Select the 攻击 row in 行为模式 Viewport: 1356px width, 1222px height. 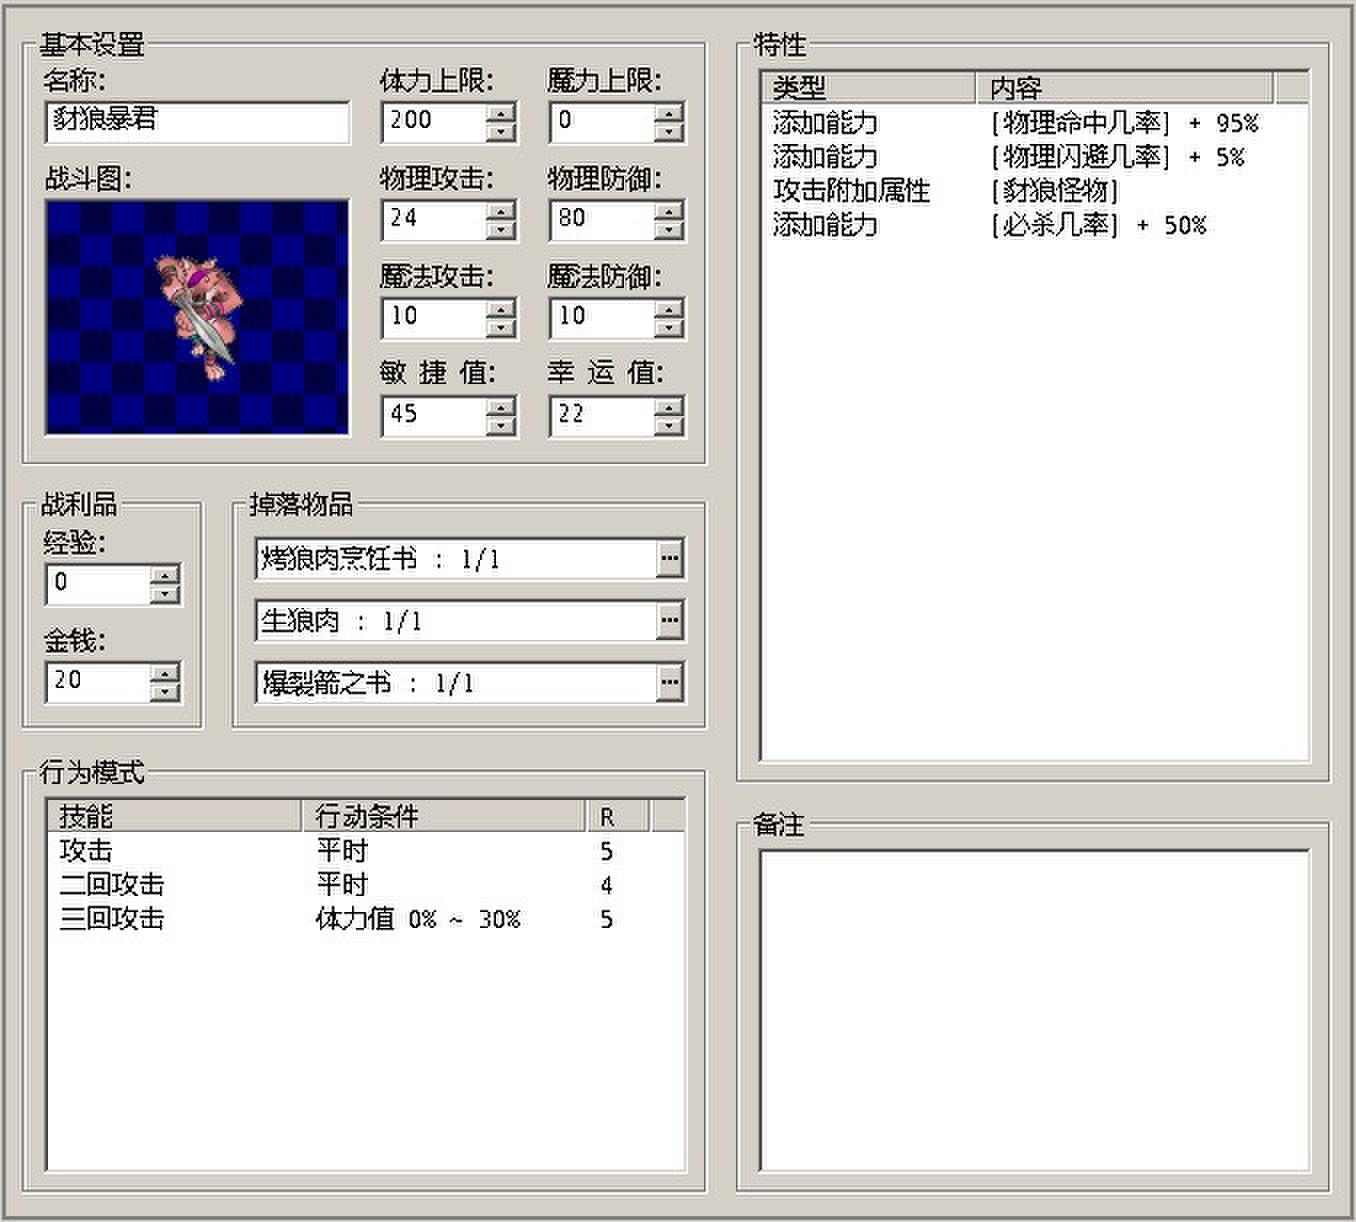366,851
